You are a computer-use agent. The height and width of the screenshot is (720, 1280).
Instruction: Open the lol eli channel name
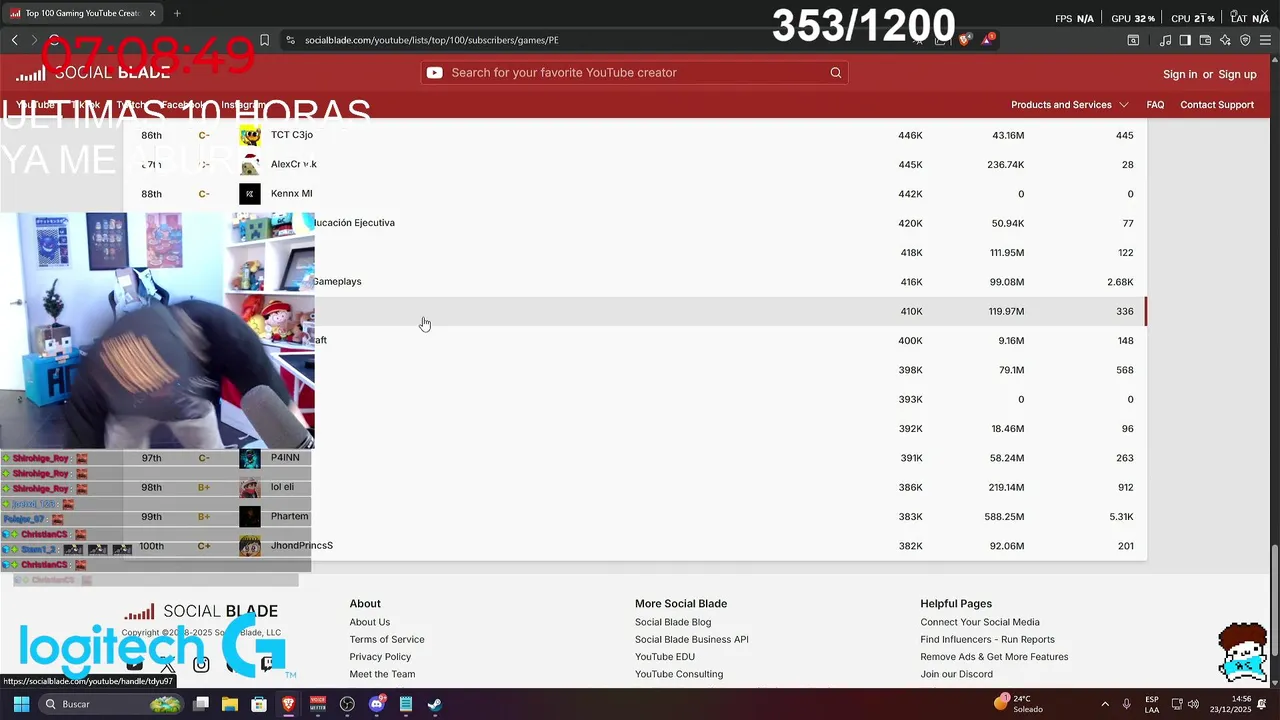pos(282,487)
